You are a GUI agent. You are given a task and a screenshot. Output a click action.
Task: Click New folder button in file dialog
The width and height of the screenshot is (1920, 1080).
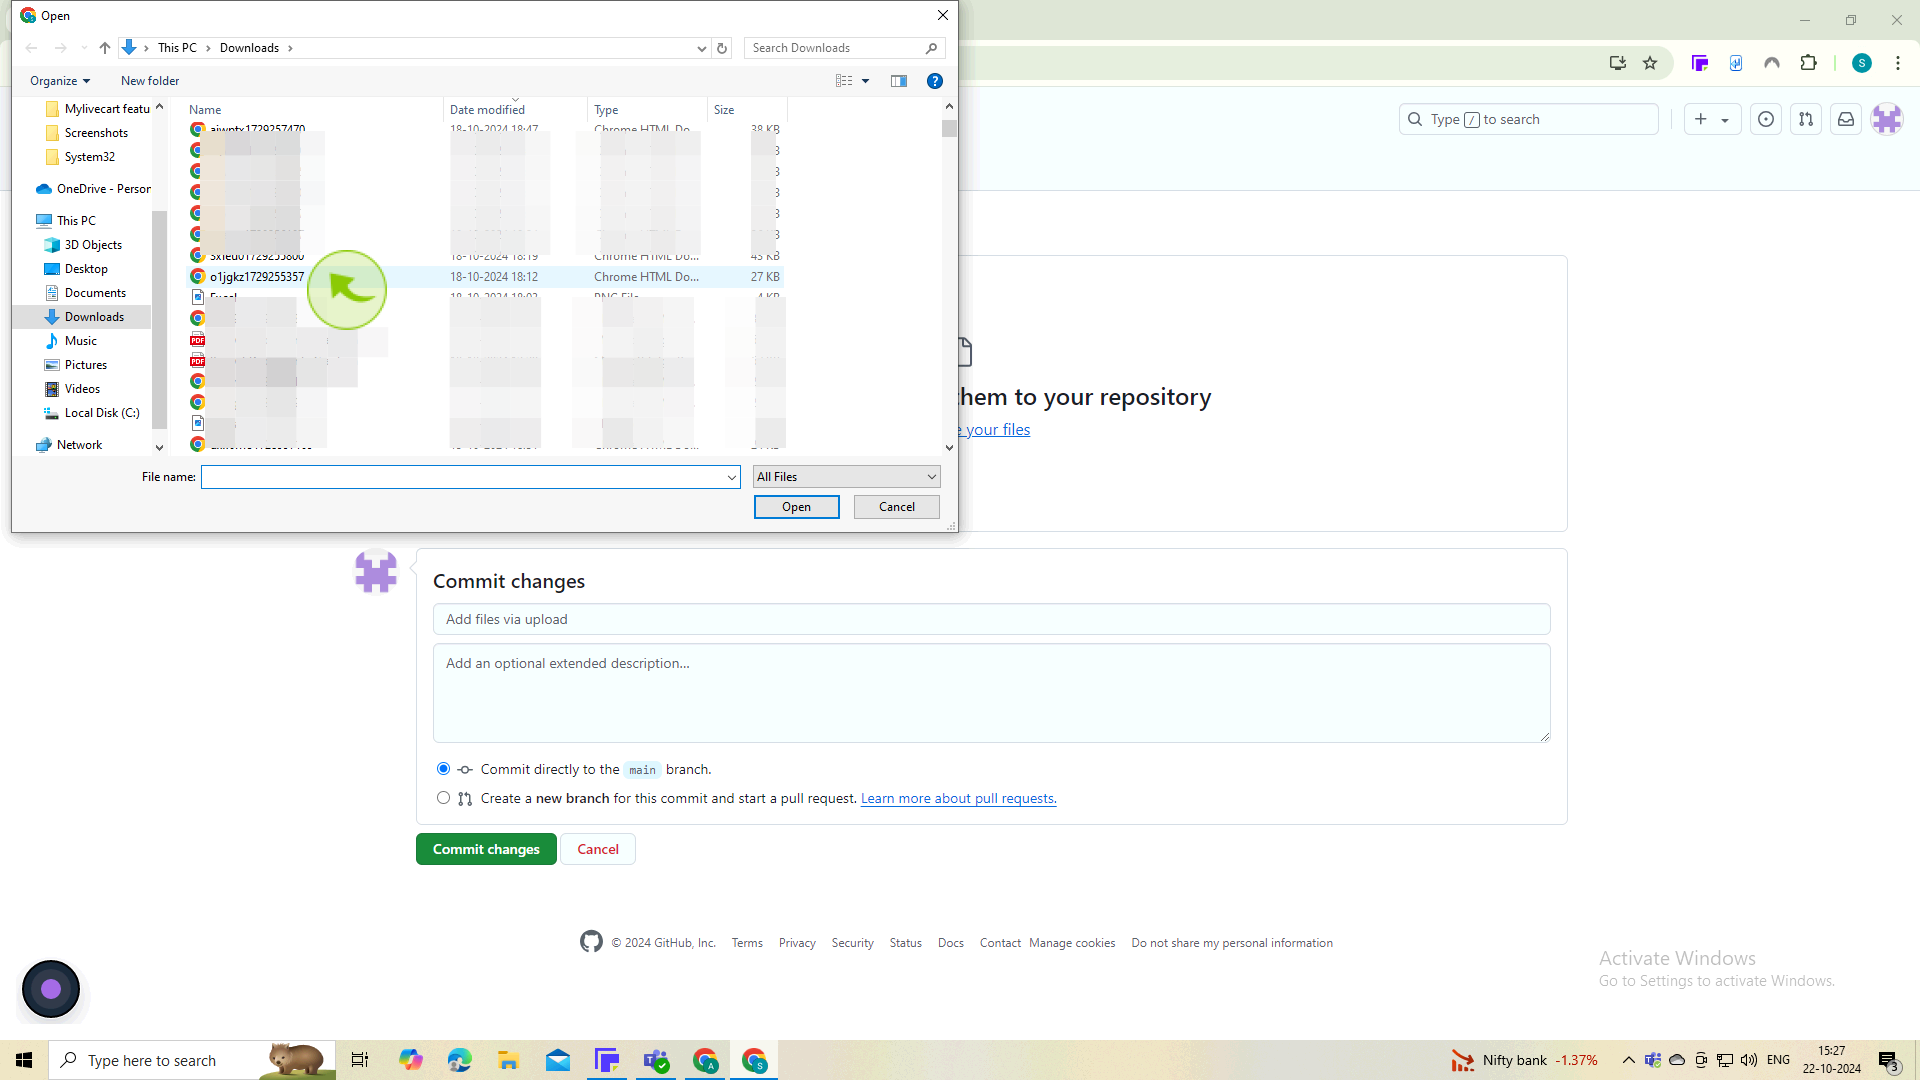(150, 82)
